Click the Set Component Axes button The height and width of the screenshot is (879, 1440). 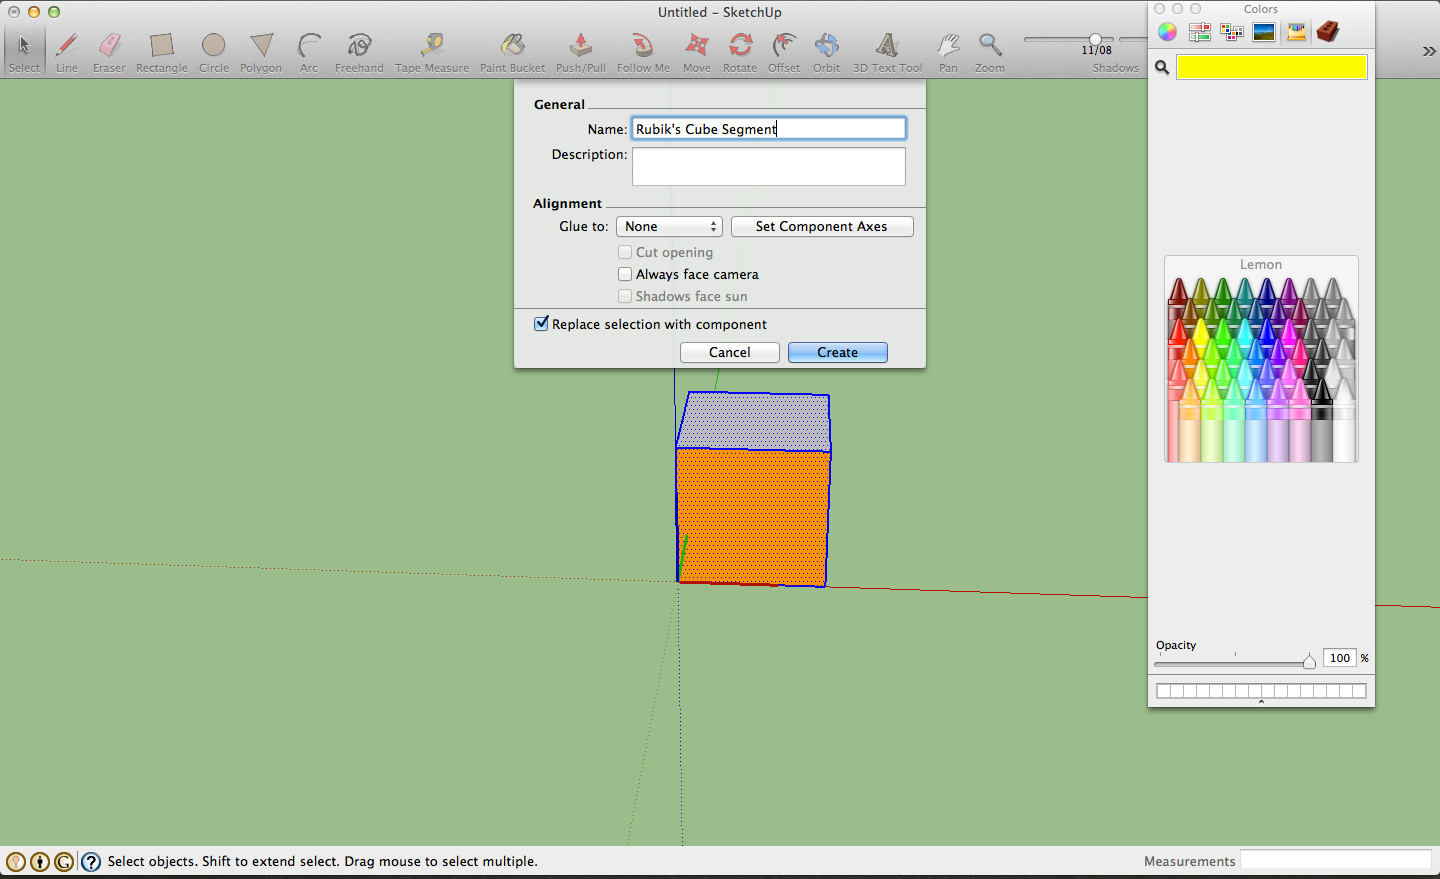click(821, 226)
